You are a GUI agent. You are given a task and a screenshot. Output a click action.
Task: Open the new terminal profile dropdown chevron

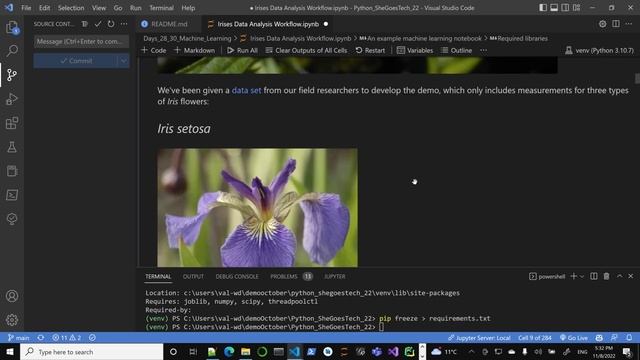(x=582, y=276)
